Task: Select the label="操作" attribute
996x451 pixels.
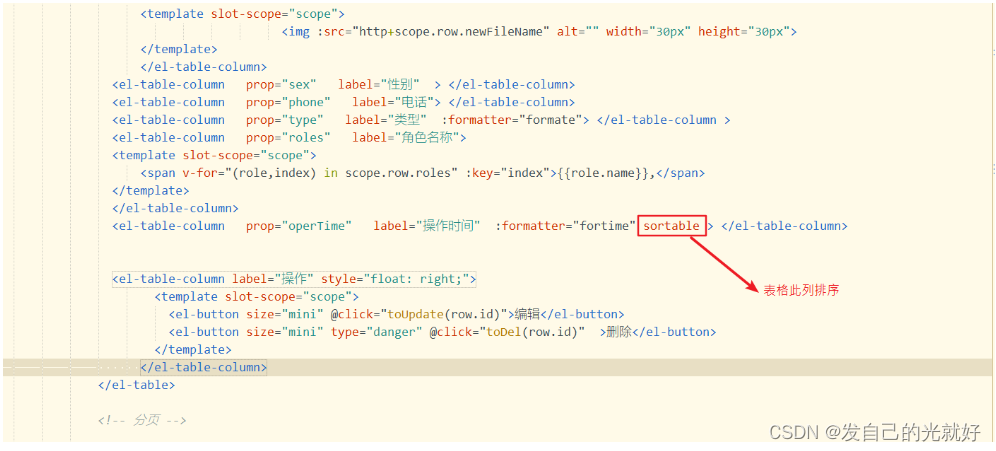Action: coord(273,279)
